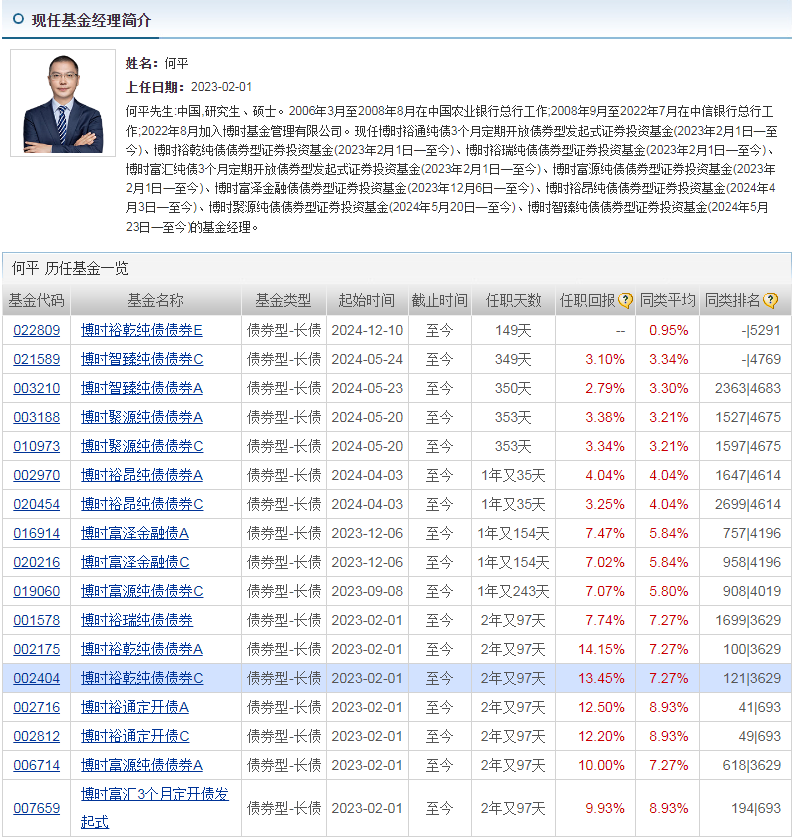Click tenure cell 149天
Viewport: 793px width, 839px height.
(x=513, y=330)
